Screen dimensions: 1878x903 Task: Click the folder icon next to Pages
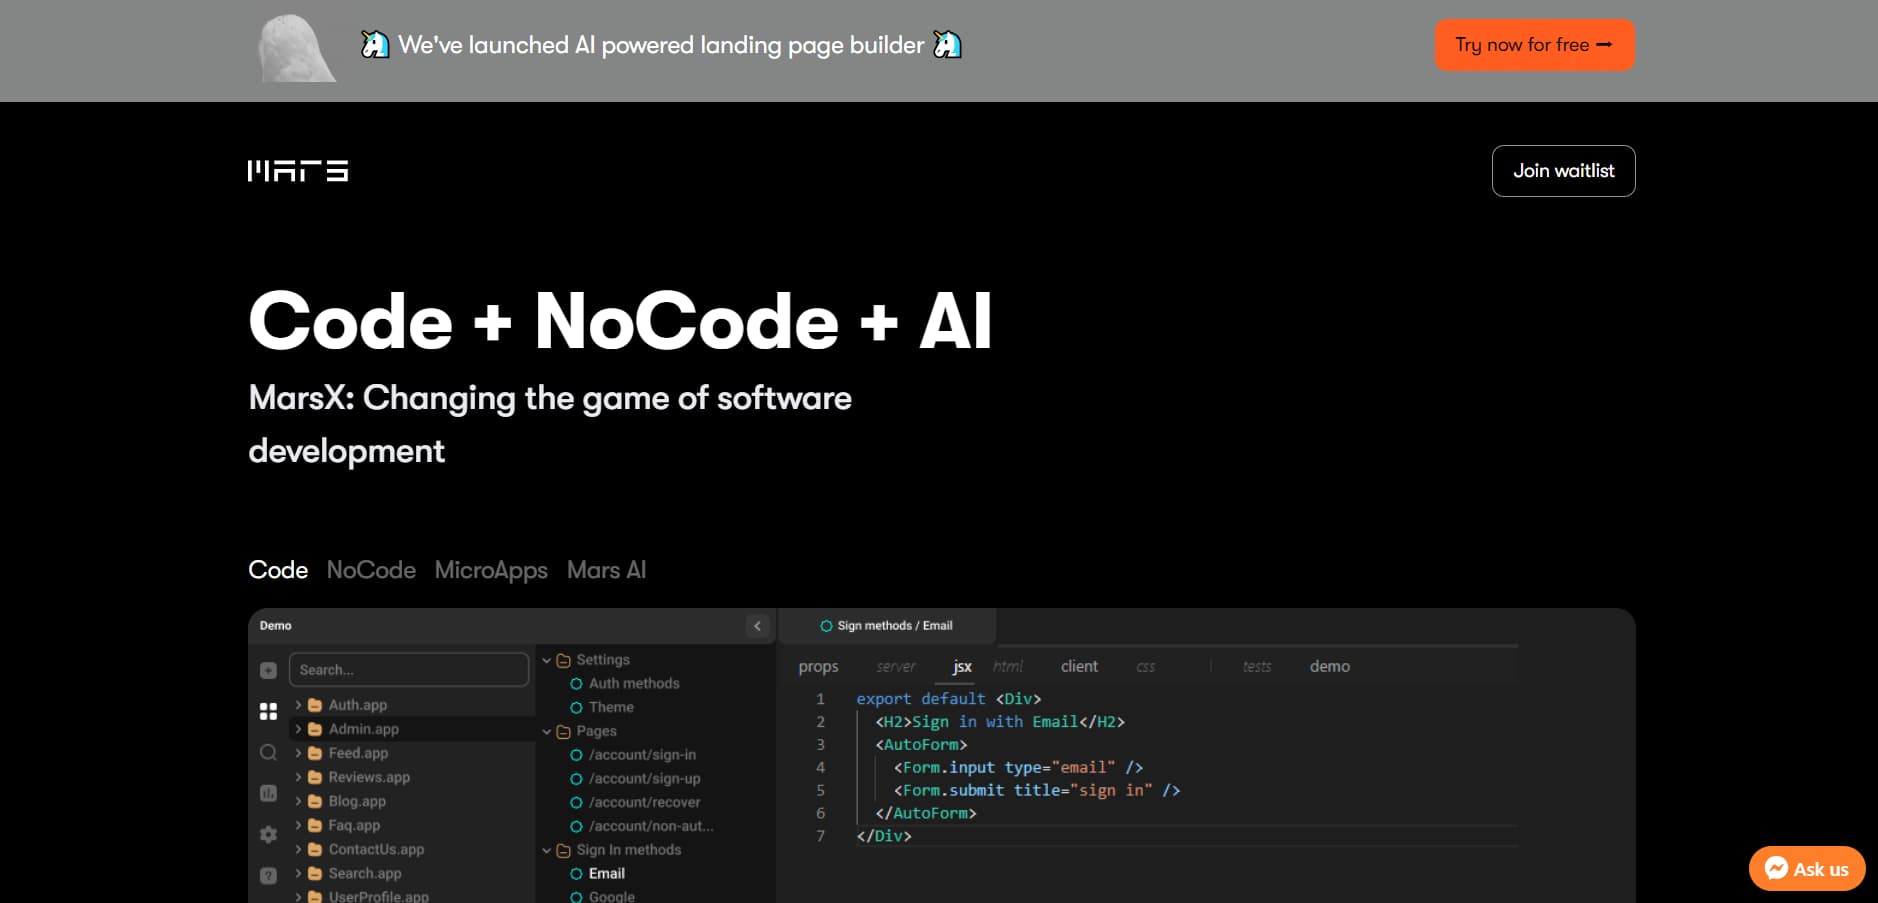pos(563,732)
